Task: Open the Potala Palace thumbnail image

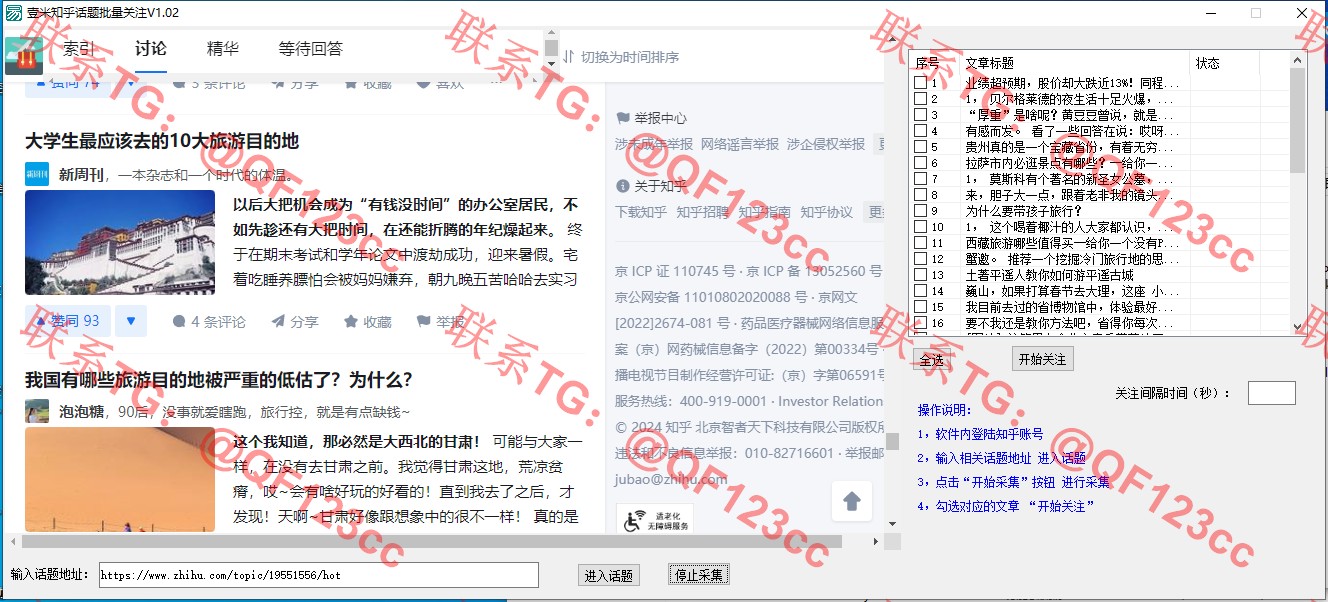Action: [120, 242]
